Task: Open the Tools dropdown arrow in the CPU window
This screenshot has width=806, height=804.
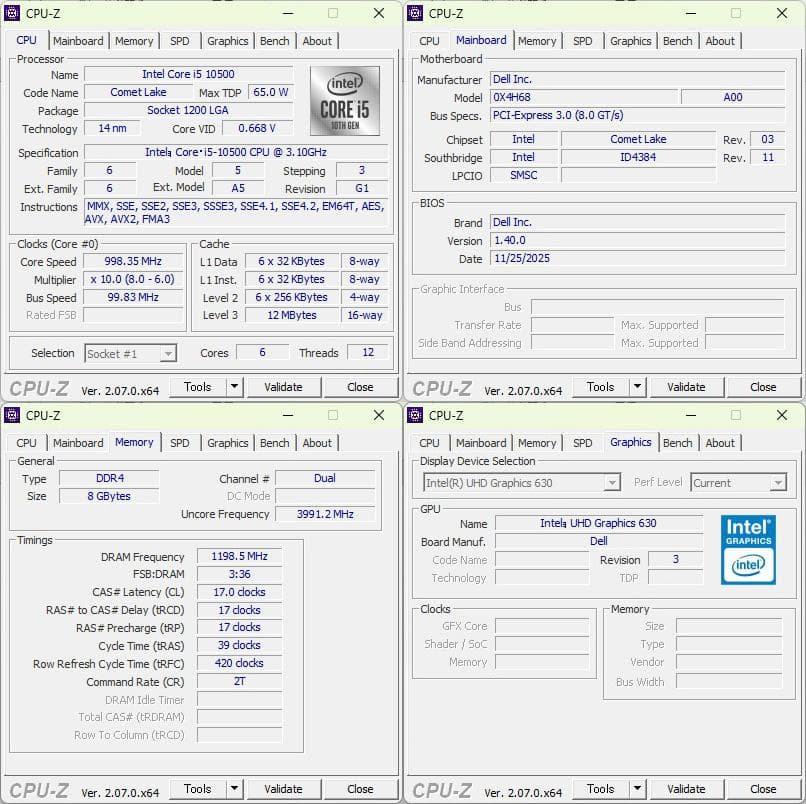Action: (234, 387)
